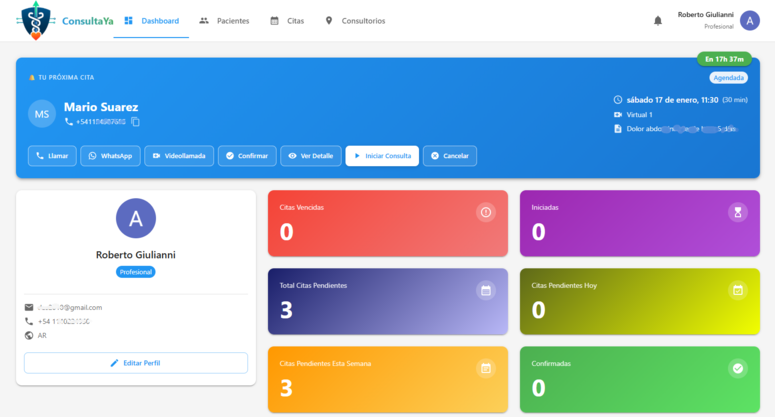The image size is (775, 417).
Task: Click the globe icon next to AR
Action: point(29,335)
